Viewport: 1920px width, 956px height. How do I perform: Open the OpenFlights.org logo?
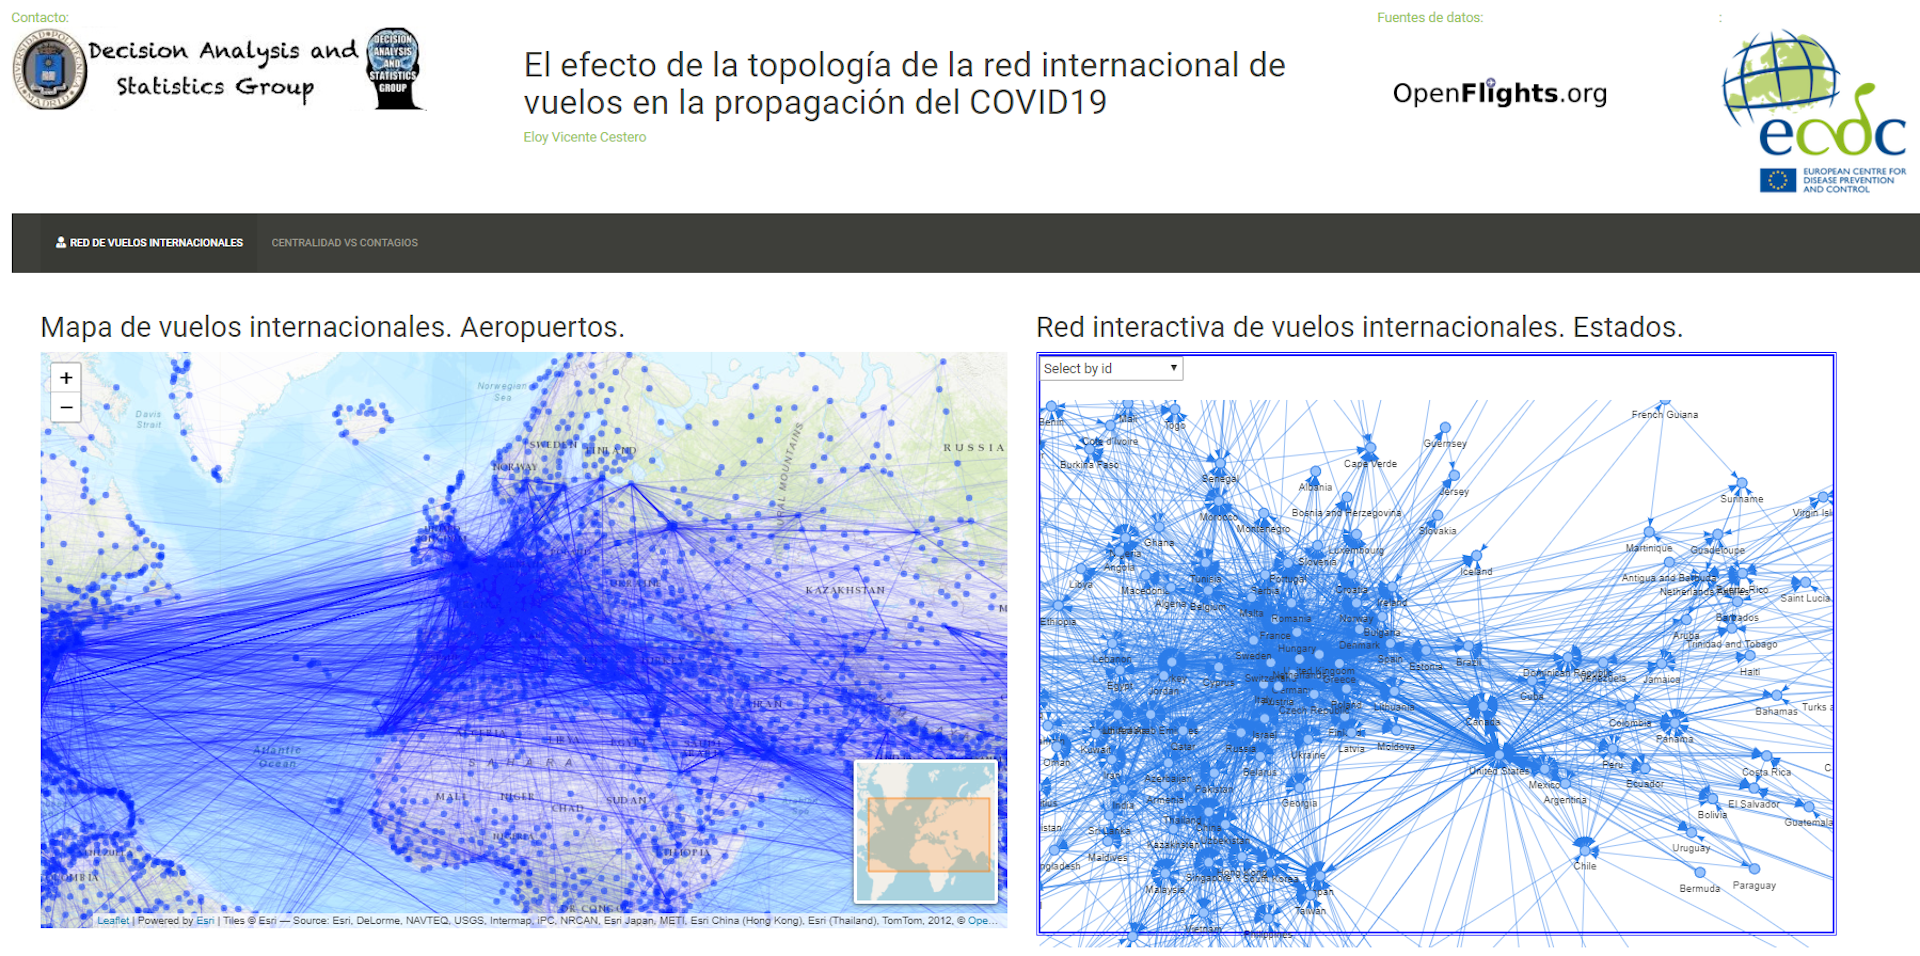click(1499, 93)
